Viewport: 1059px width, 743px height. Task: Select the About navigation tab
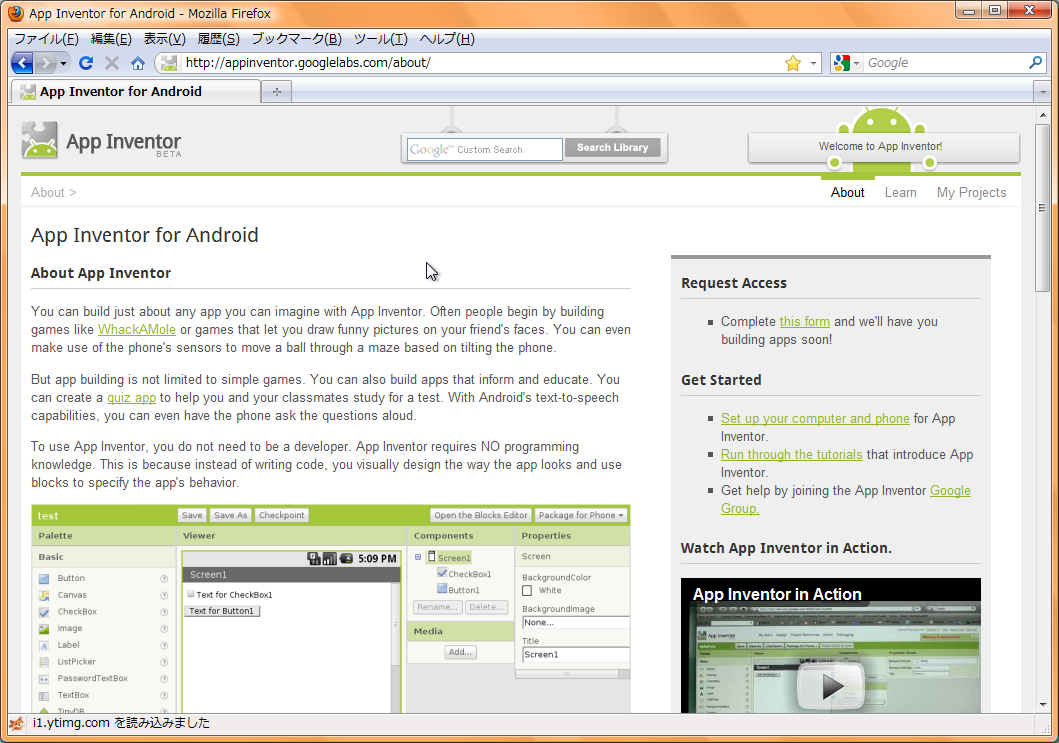[847, 193]
